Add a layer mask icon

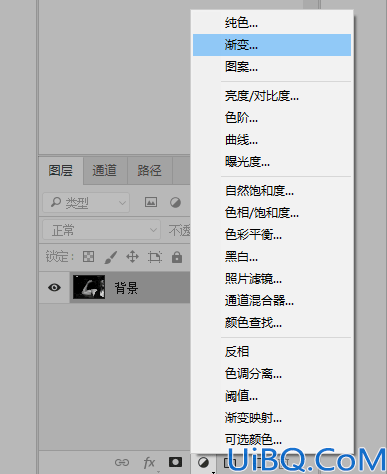[x=176, y=462]
